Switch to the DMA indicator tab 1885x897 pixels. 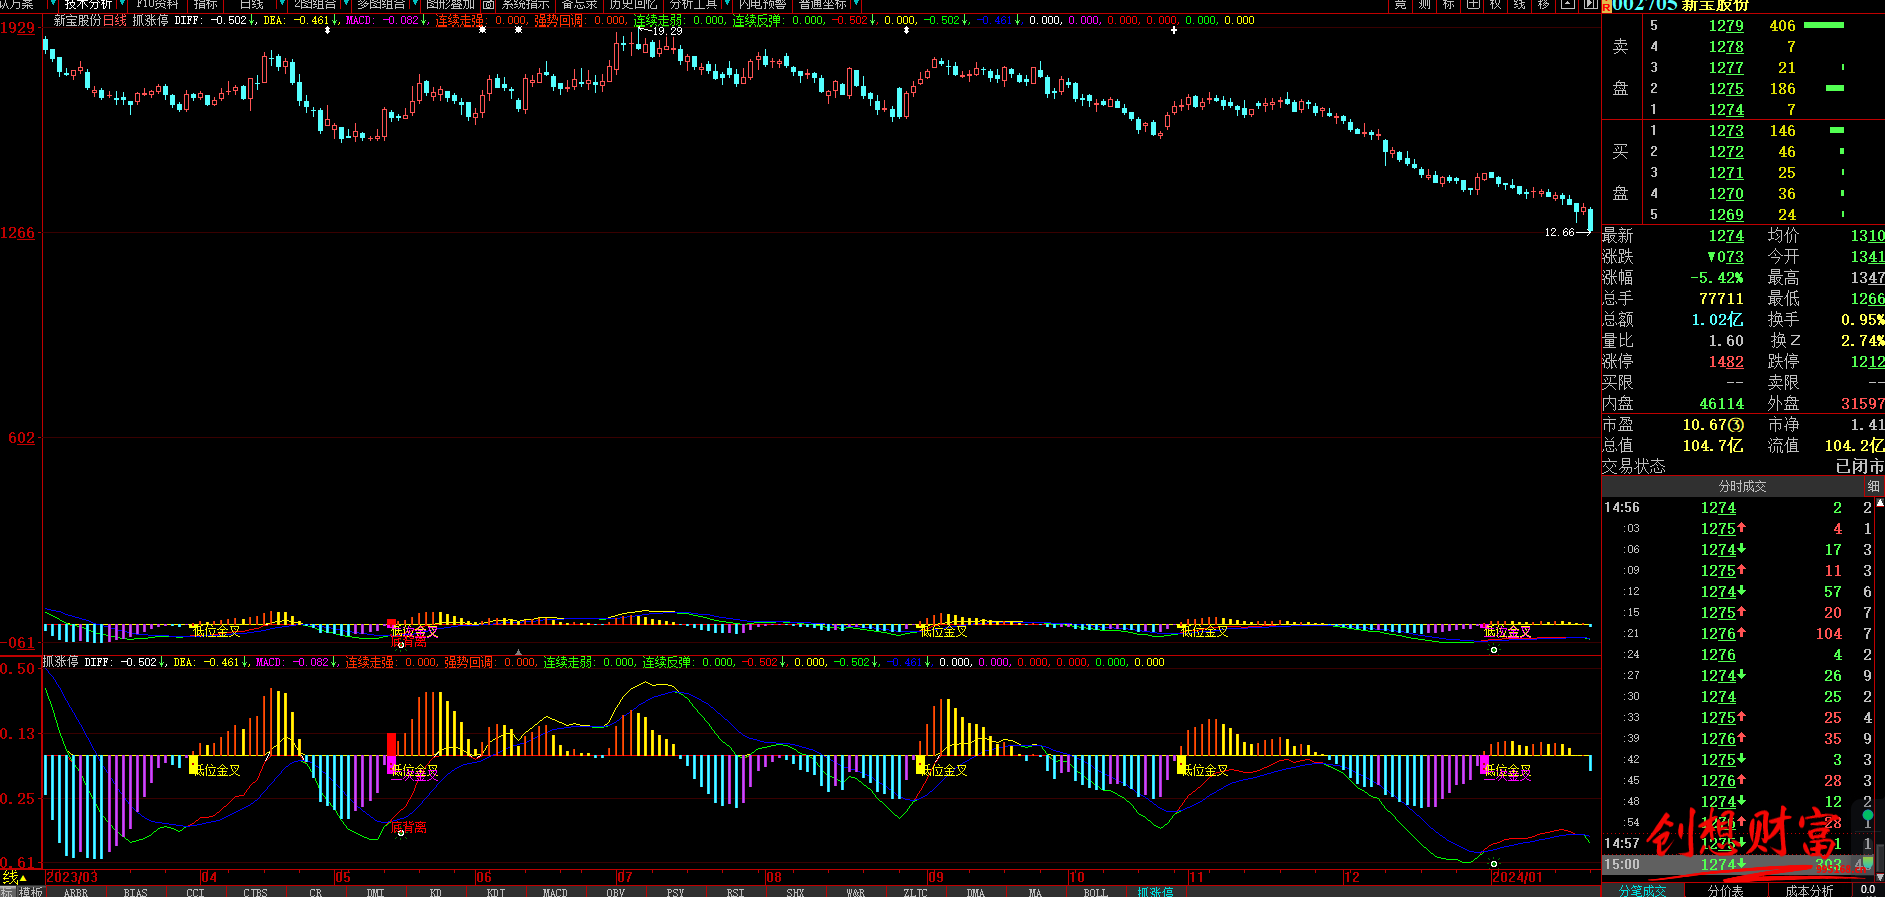pyautogui.click(x=975, y=892)
